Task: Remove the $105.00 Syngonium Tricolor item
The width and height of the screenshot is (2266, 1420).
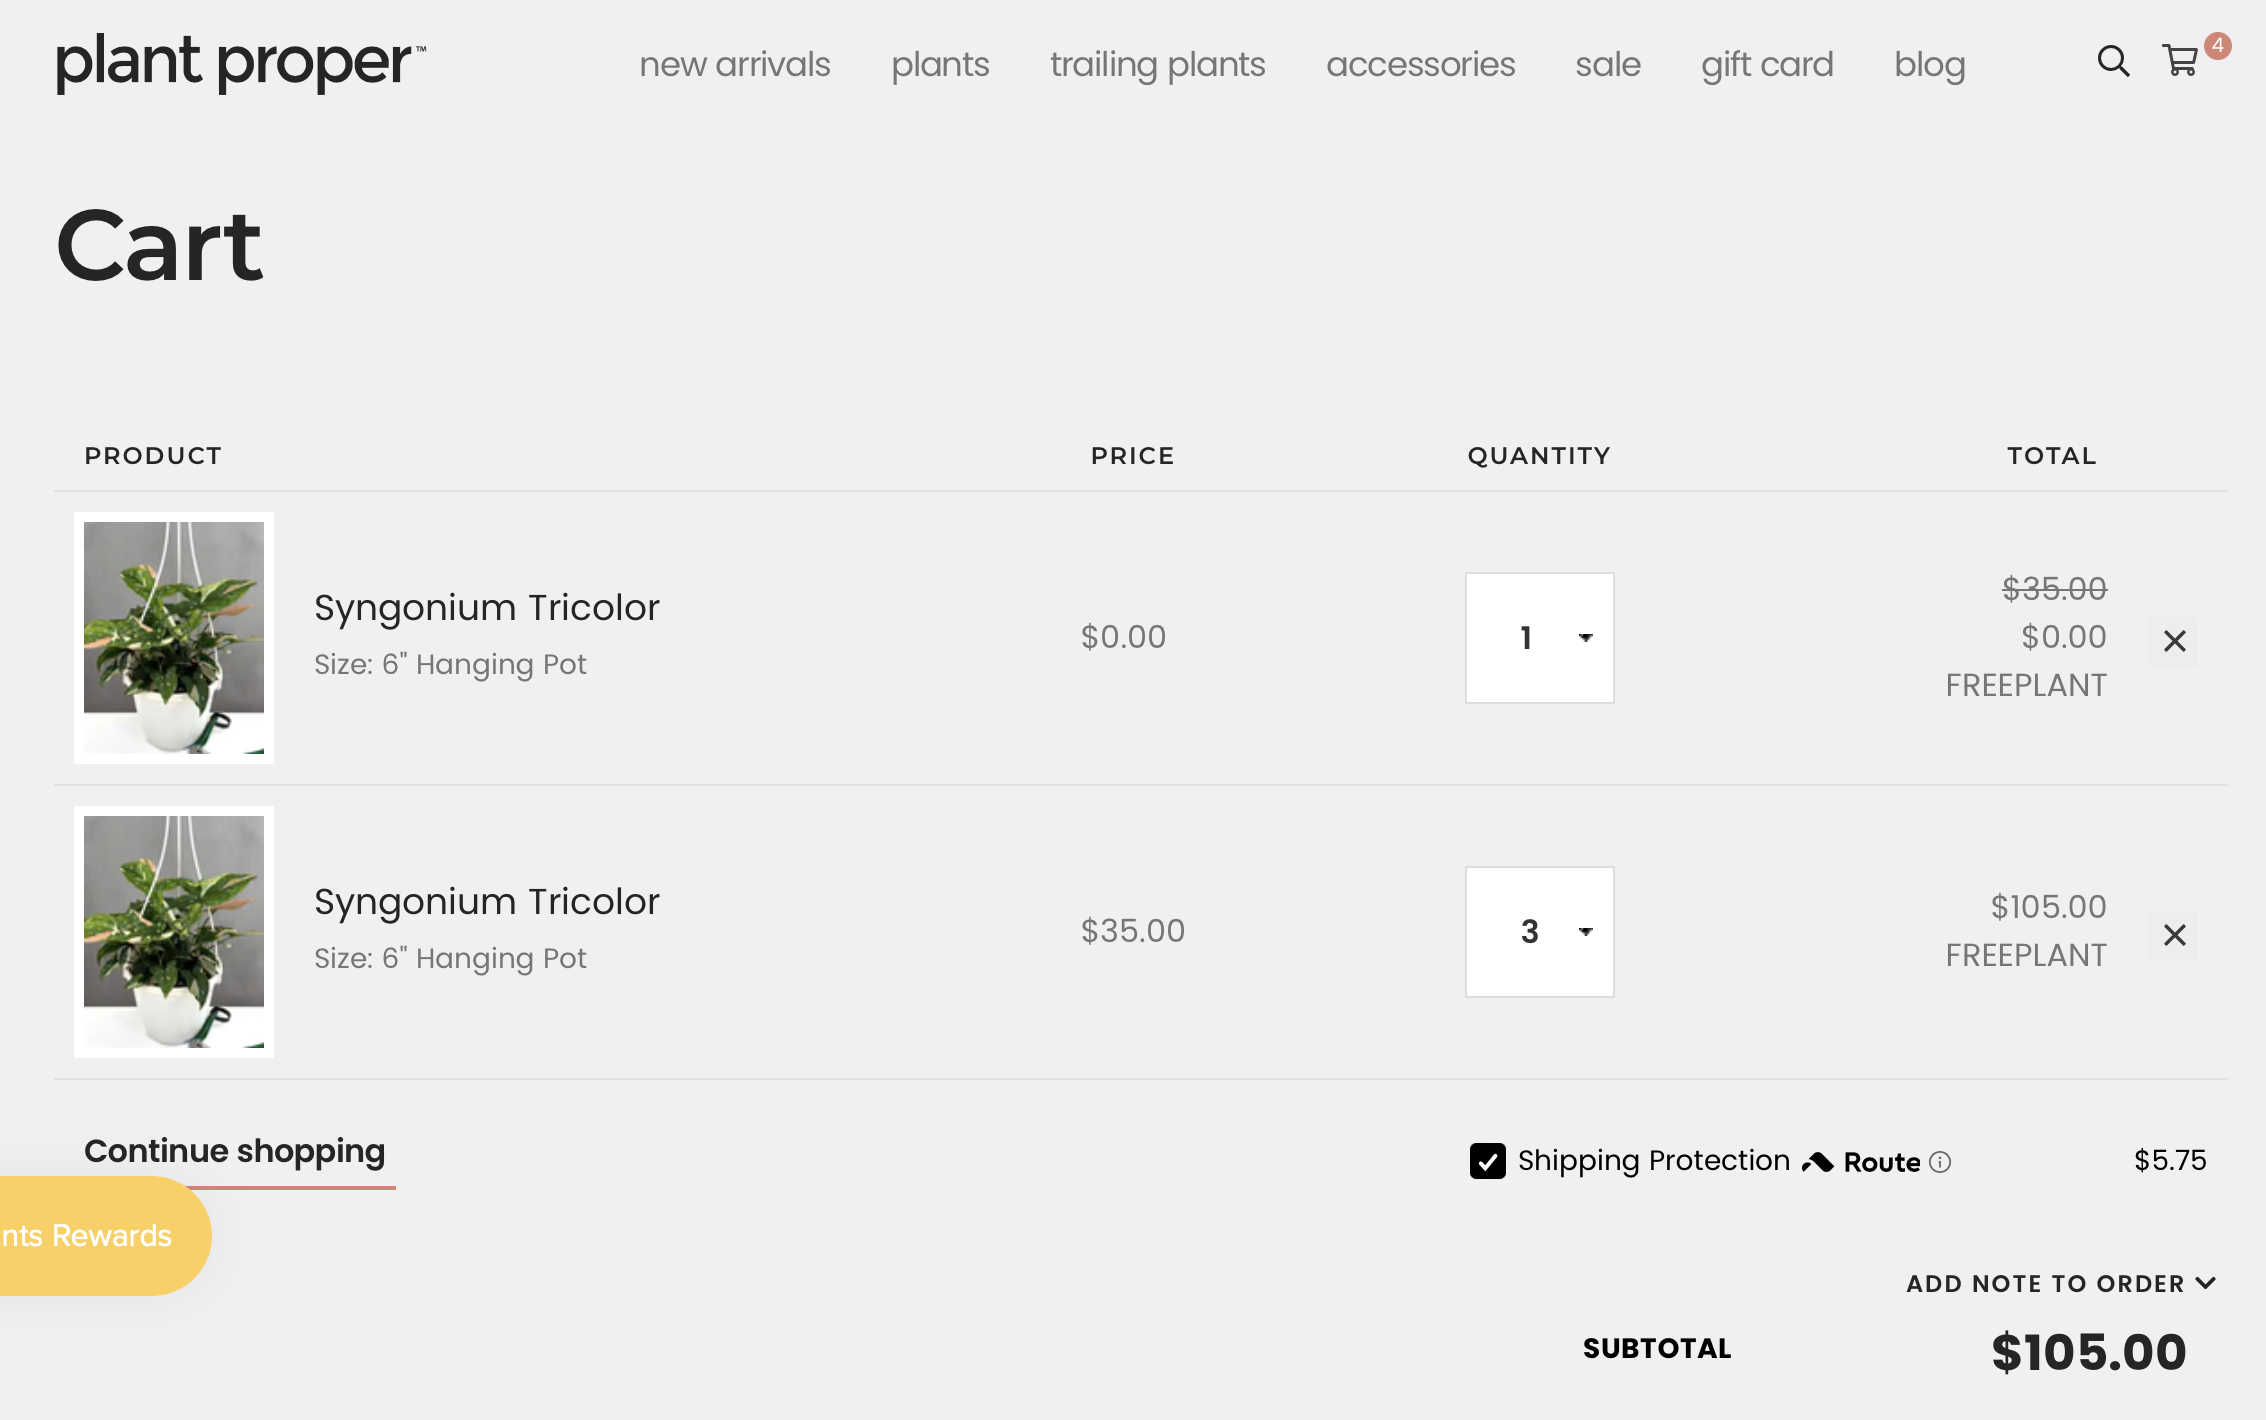Action: (2174, 935)
